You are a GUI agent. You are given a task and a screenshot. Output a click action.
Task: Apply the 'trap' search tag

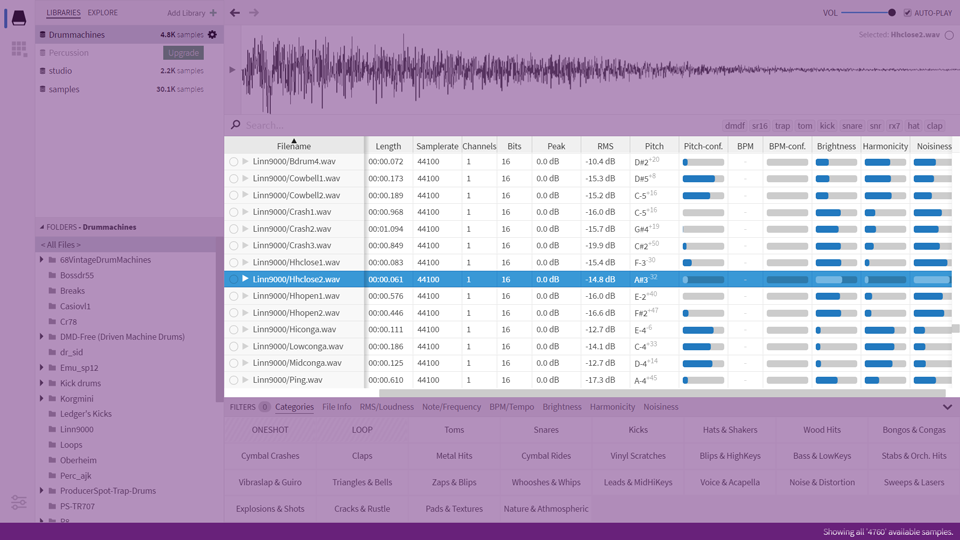(x=782, y=126)
